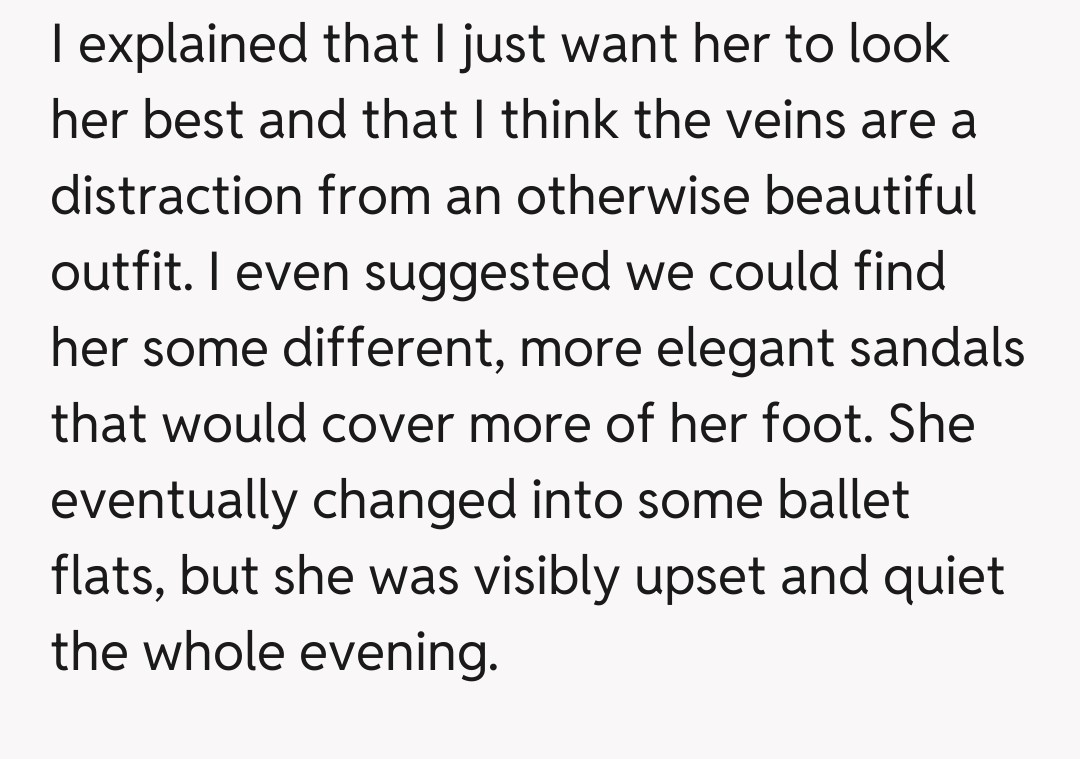Tap the word "beautiful"
The image size is (1080, 759).
coord(870,197)
